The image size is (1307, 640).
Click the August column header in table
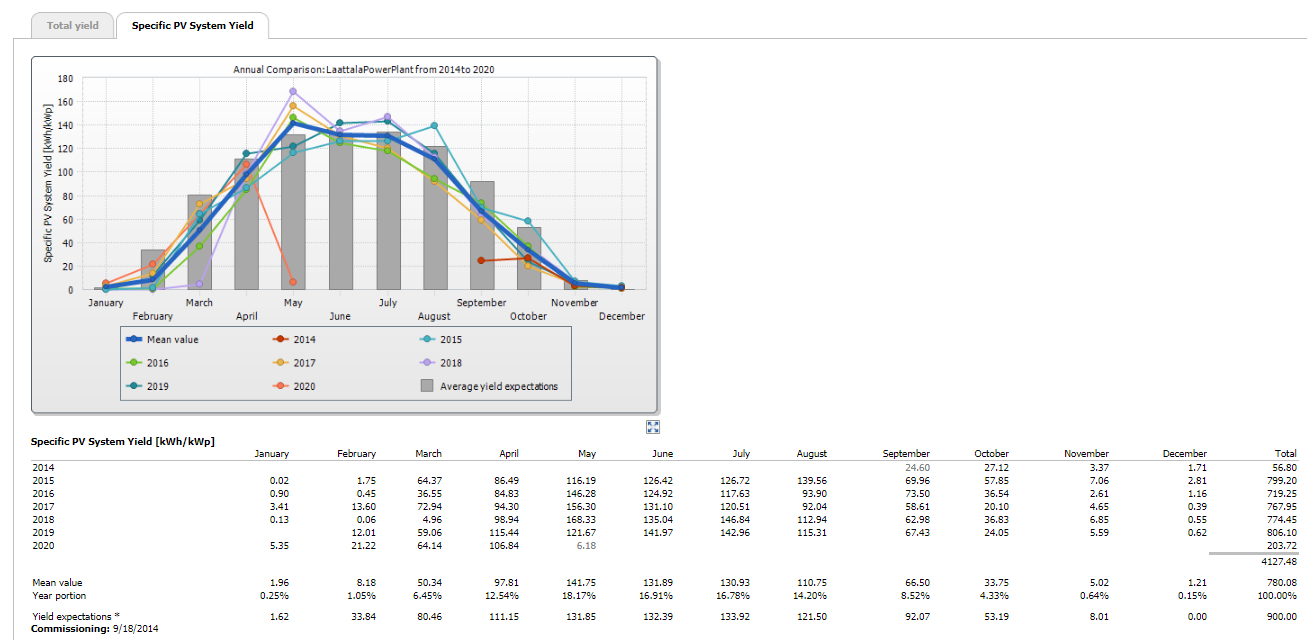[812, 454]
